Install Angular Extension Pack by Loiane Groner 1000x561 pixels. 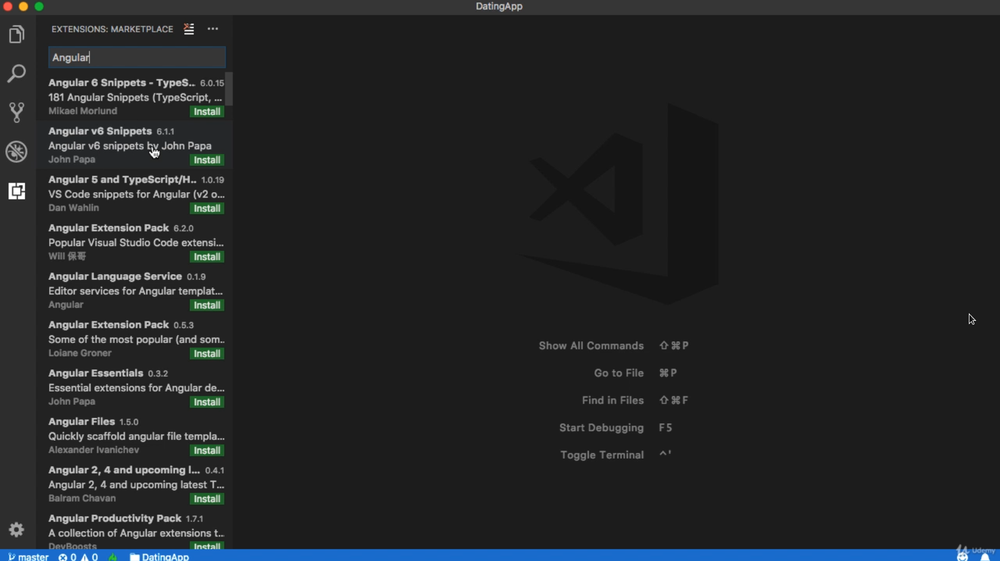click(207, 354)
